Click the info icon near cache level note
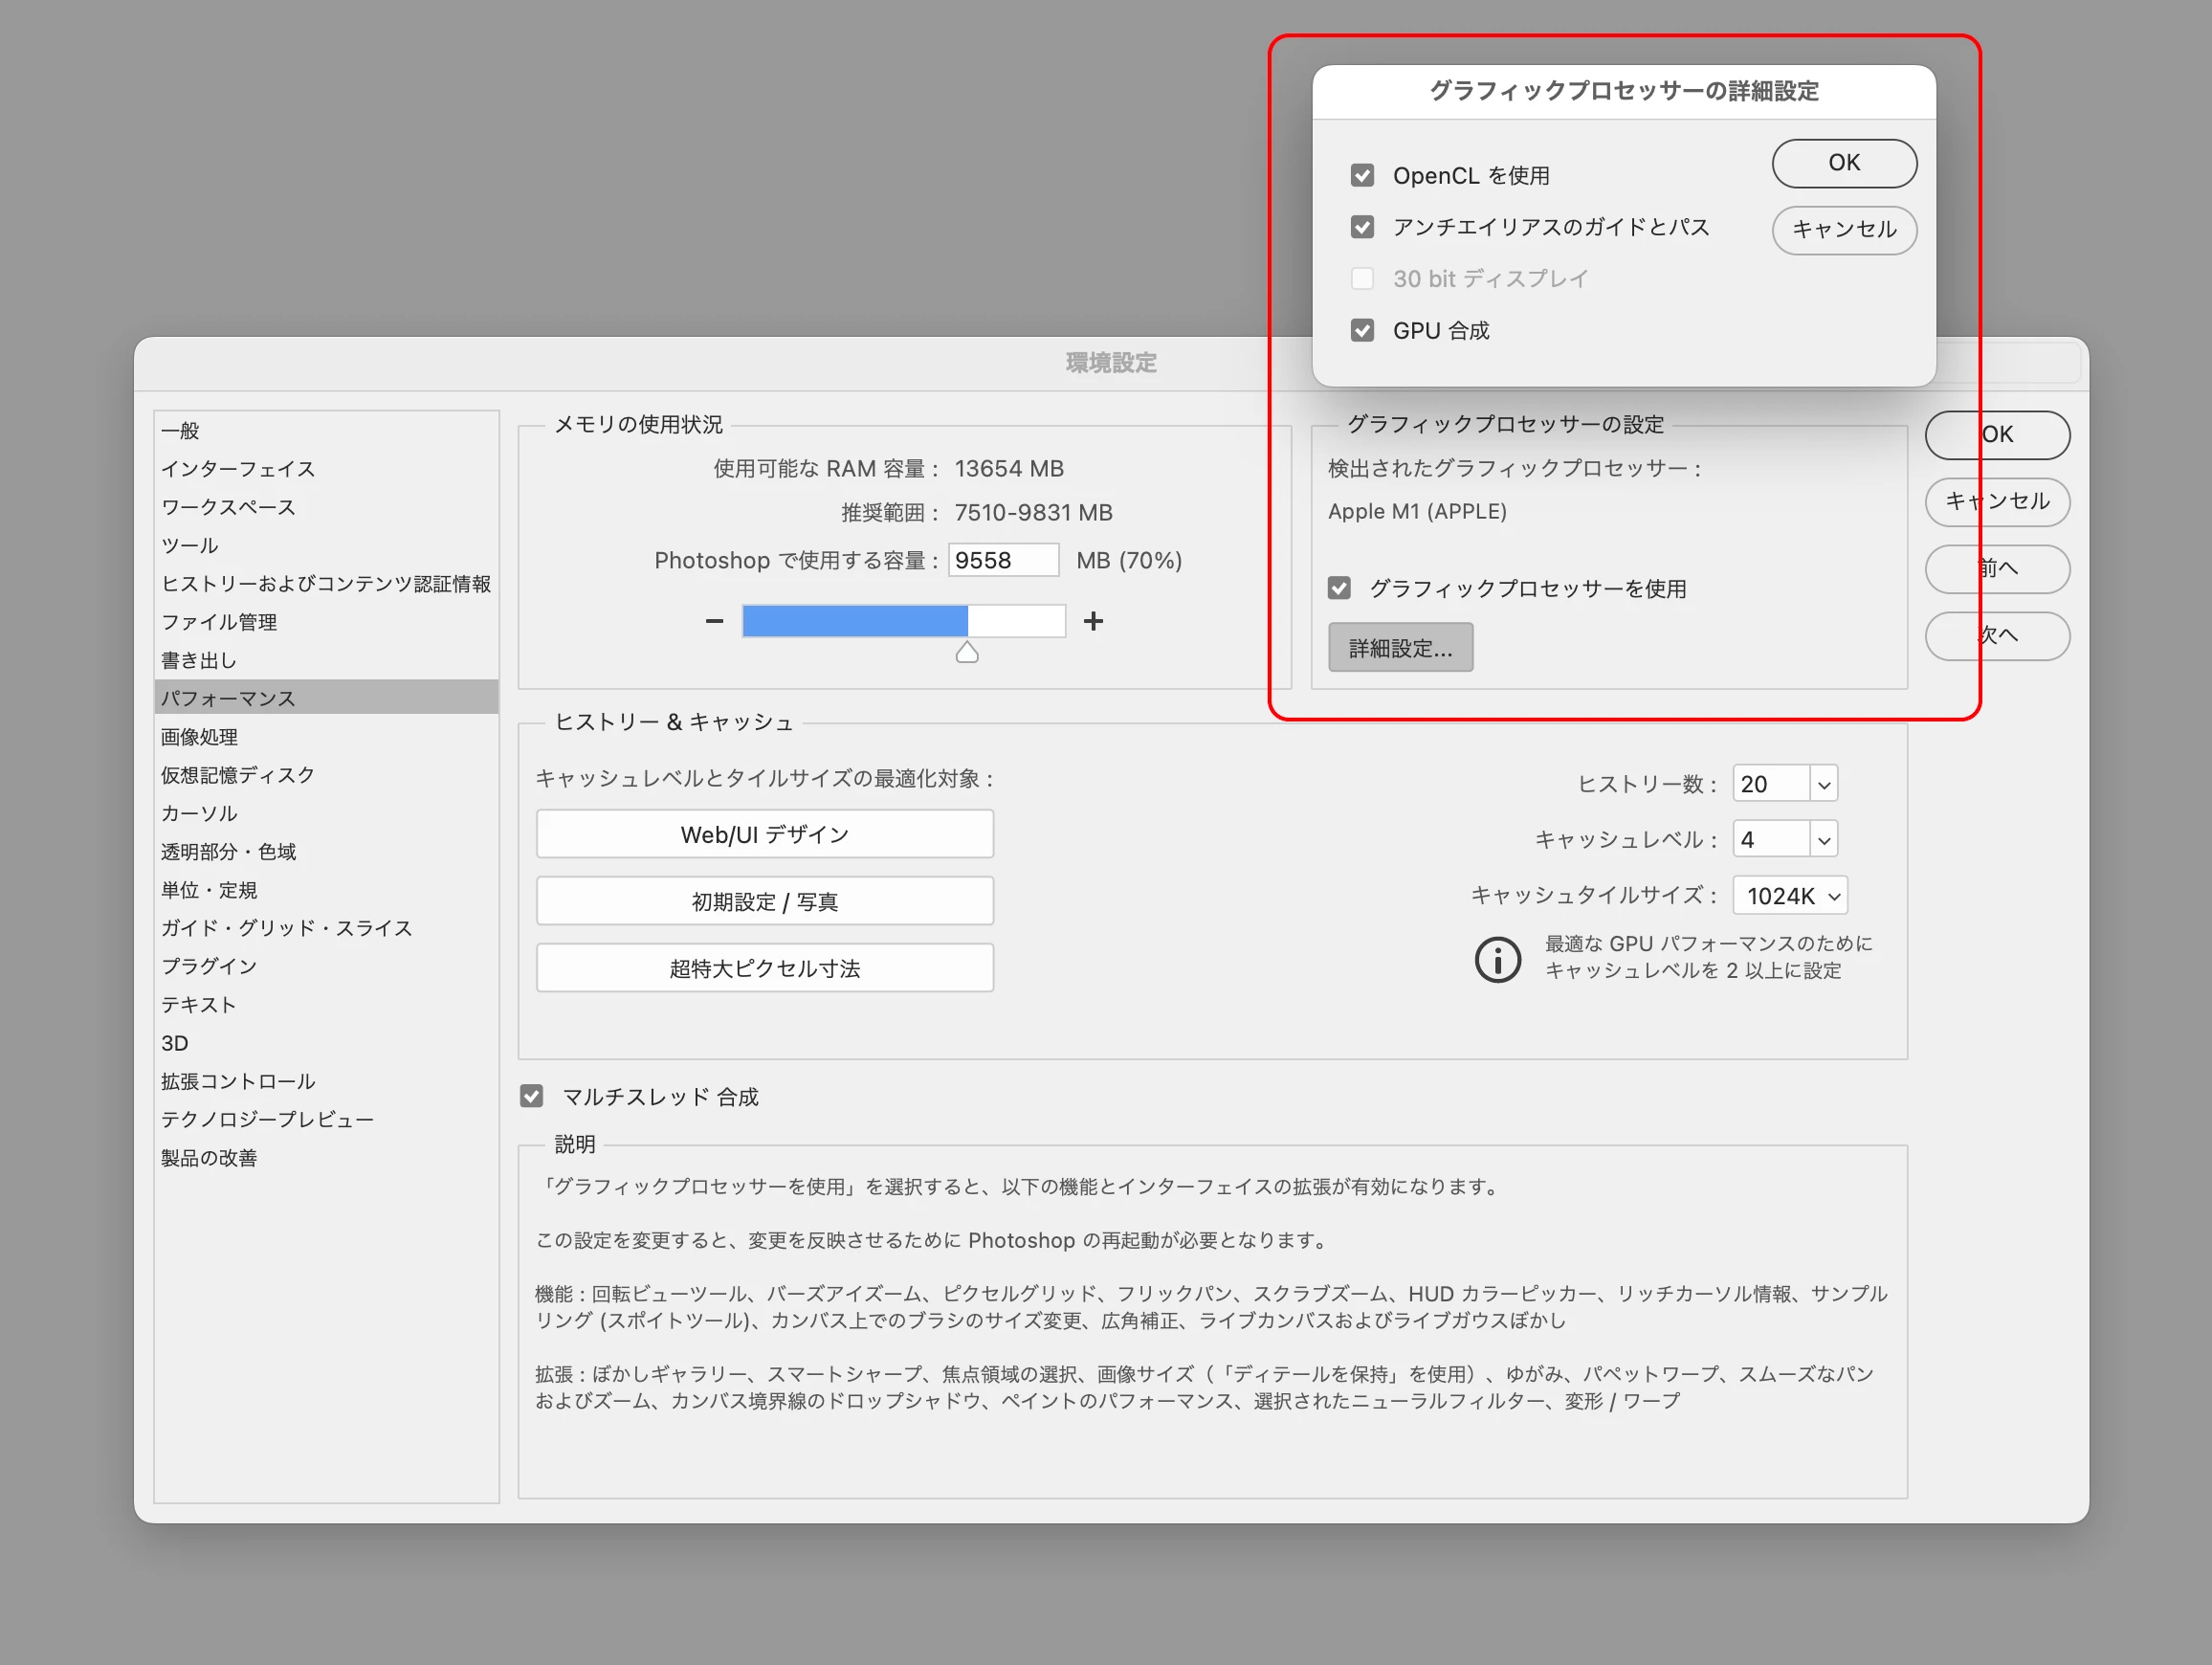 pos(1497,959)
